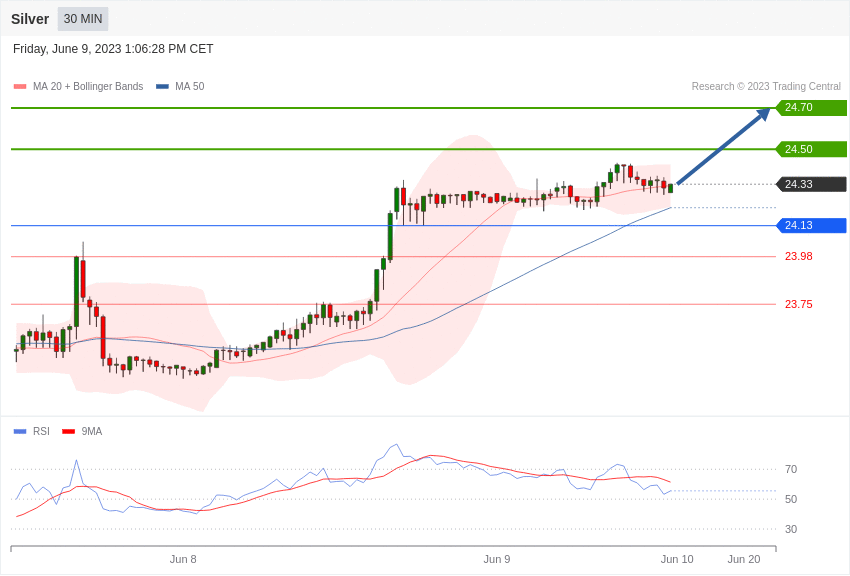
Task: Click the 30 MIN timeframe button
Action: click(83, 19)
